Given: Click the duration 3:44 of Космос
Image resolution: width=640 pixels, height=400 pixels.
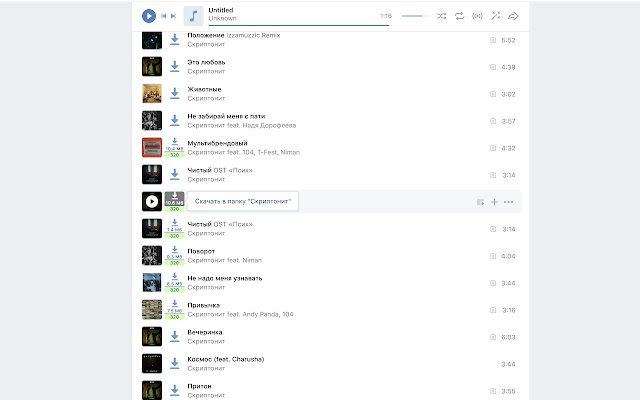Looking at the screenshot, I should coord(508,364).
